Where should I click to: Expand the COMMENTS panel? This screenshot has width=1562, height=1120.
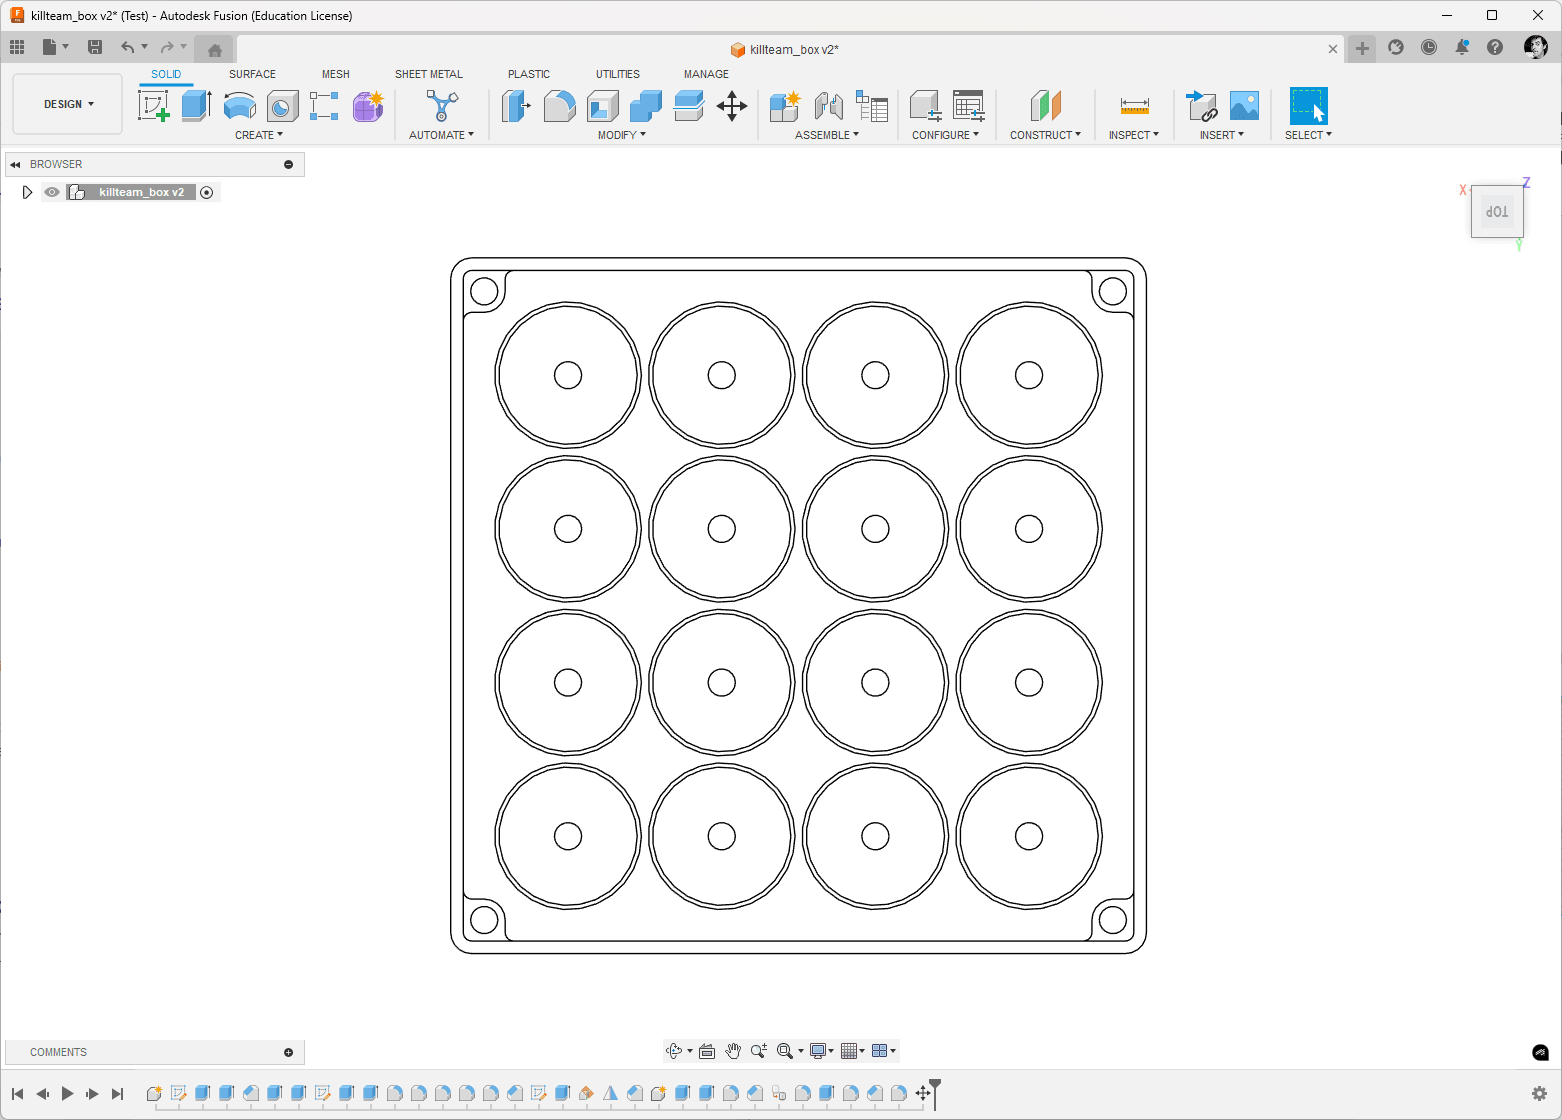(289, 1052)
